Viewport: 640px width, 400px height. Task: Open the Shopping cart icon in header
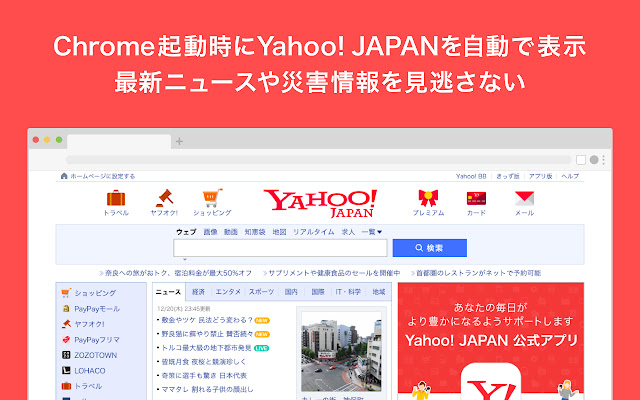pyautogui.click(x=213, y=198)
